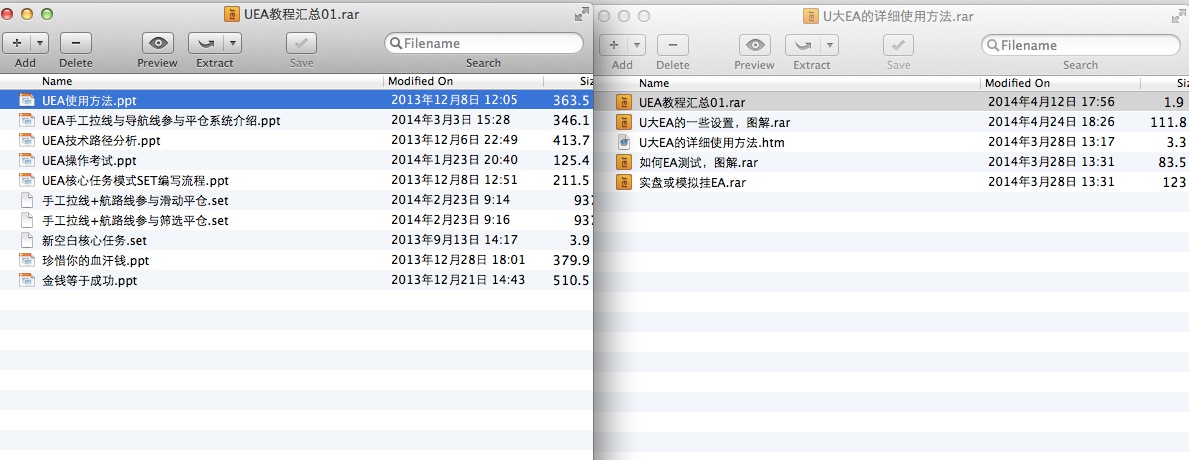Click 新空白核心任务.set file icon
Screen dimensions: 1189x460
(x=27, y=240)
